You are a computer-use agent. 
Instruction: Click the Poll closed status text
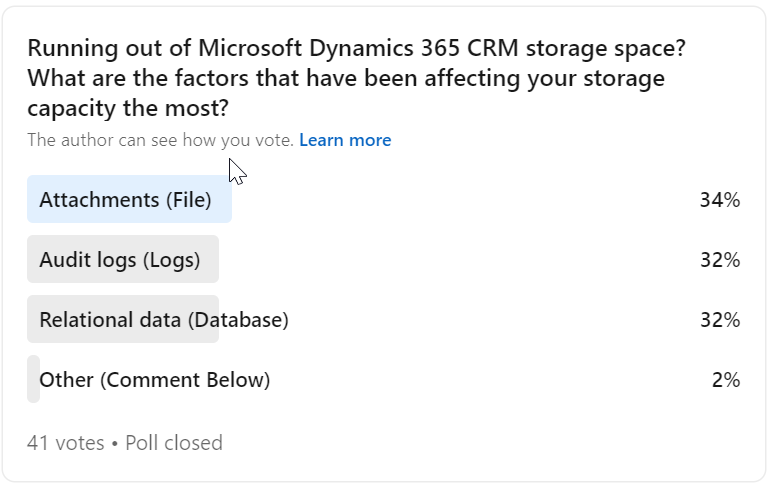pyautogui.click(x=174, y=443)
